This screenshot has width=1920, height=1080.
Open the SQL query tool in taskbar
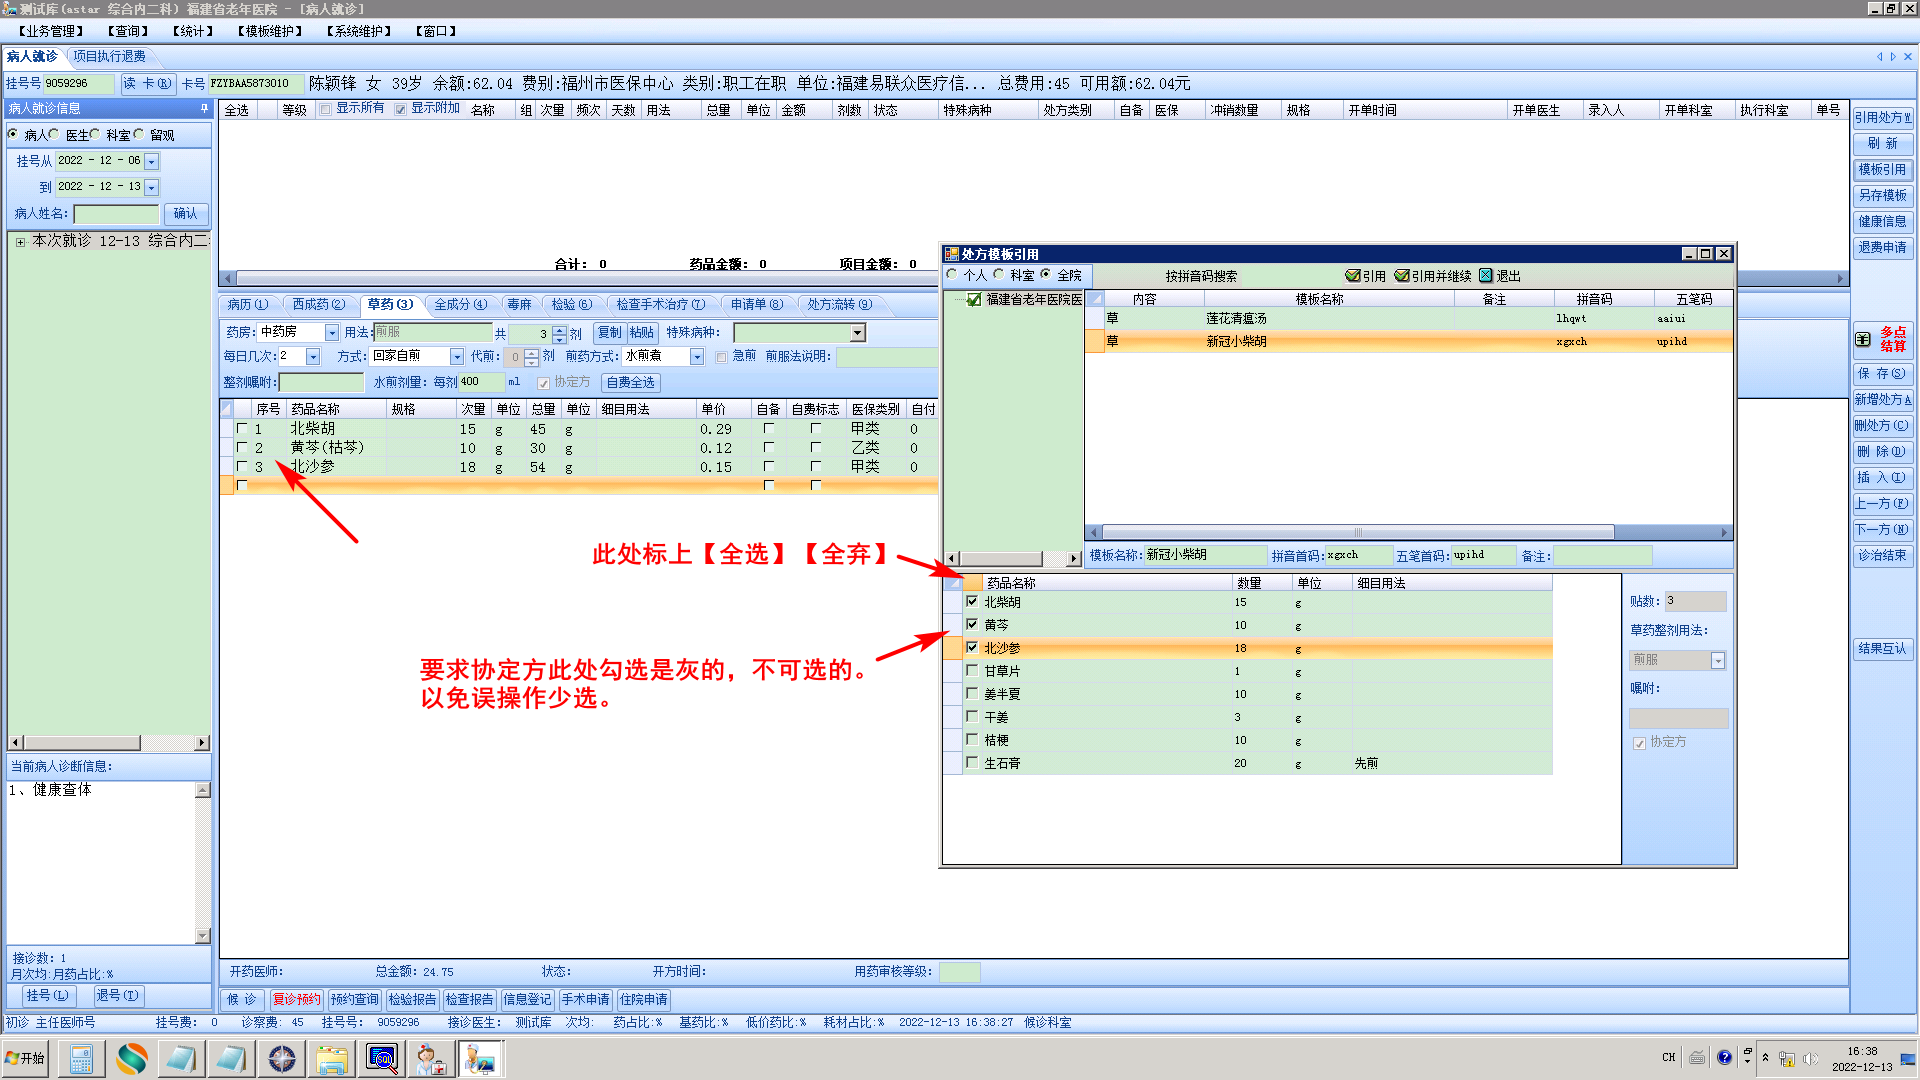click(x=382, y=1059)
